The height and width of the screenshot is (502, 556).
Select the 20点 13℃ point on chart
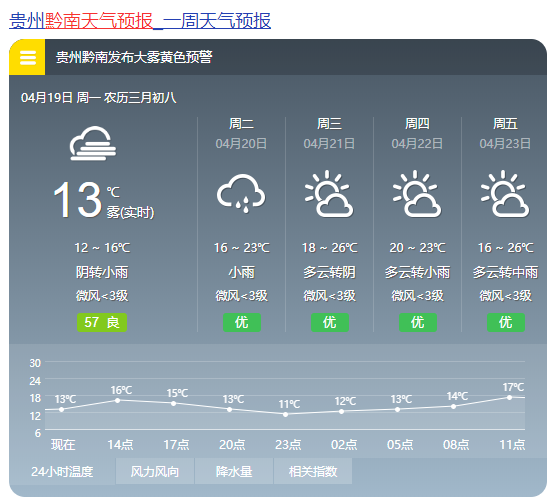point(230,409)
